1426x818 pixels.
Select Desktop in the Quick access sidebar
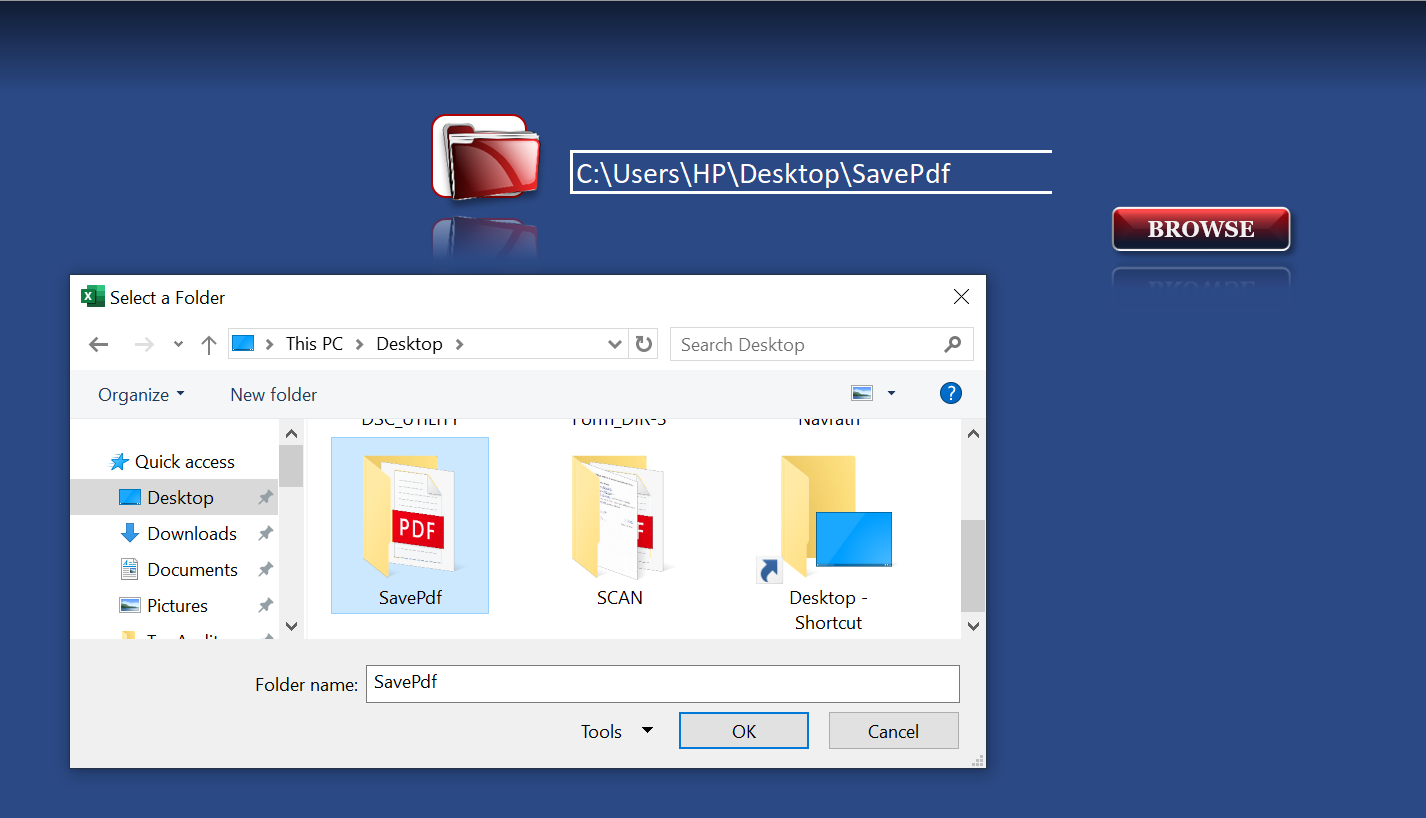click(x=181, y=497)
